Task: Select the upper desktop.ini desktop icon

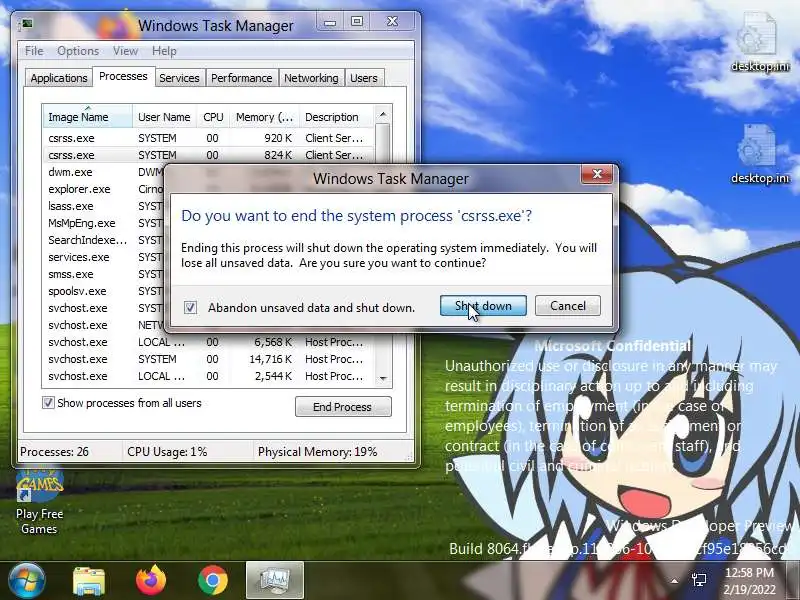Action: click(759, 42)
